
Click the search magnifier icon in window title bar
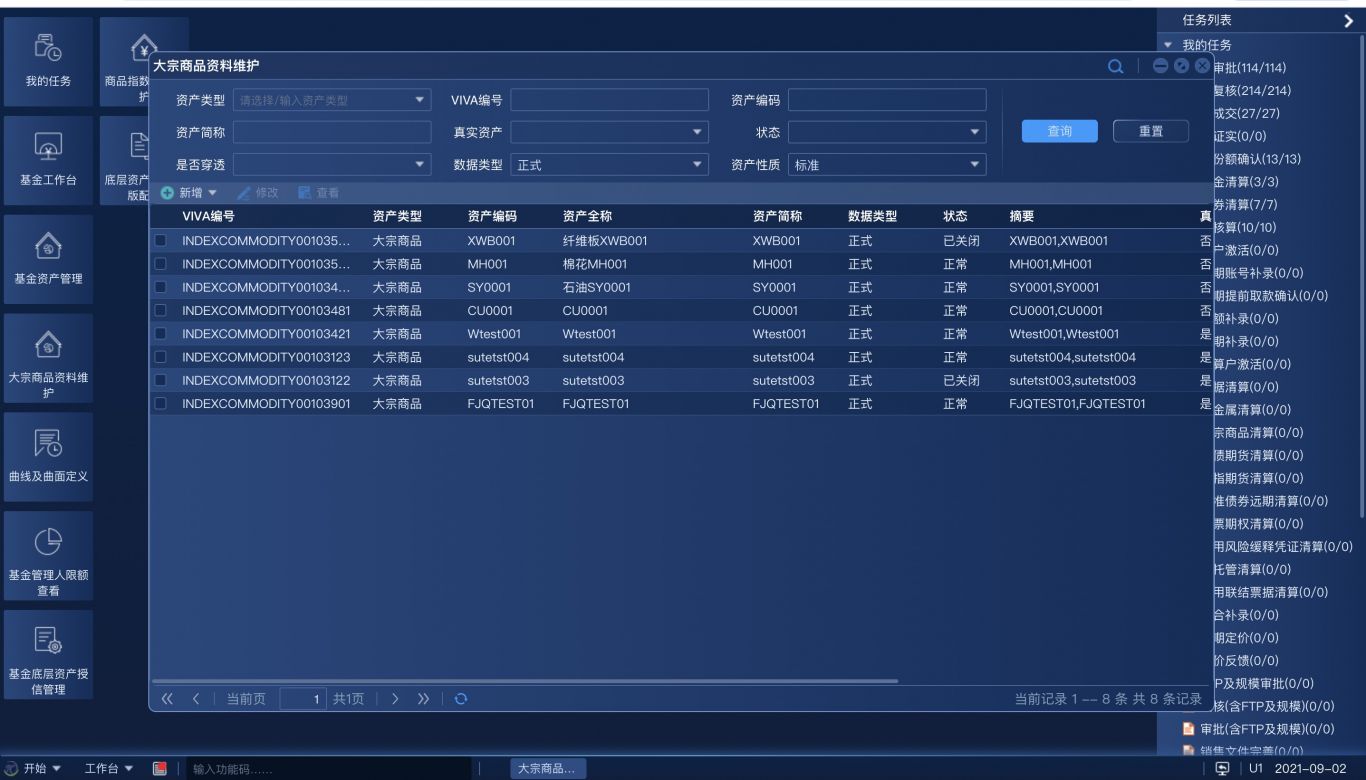[x=1116, y=66]
